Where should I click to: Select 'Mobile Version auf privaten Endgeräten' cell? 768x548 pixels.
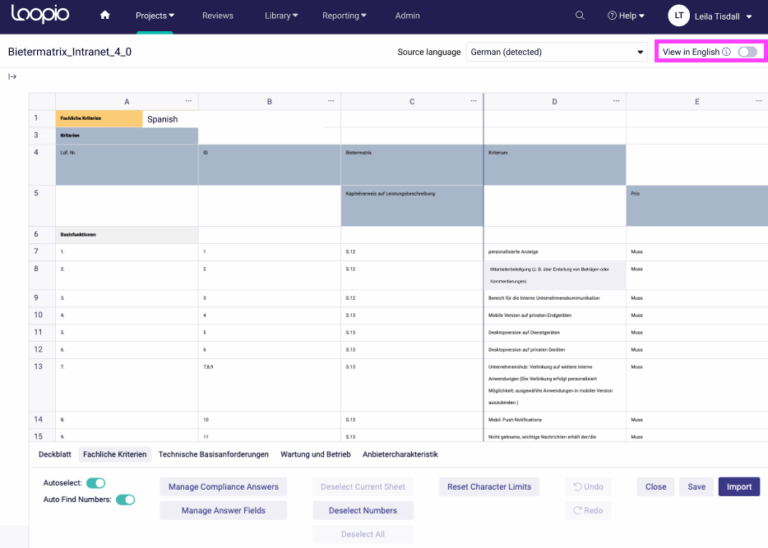[554, 315]
